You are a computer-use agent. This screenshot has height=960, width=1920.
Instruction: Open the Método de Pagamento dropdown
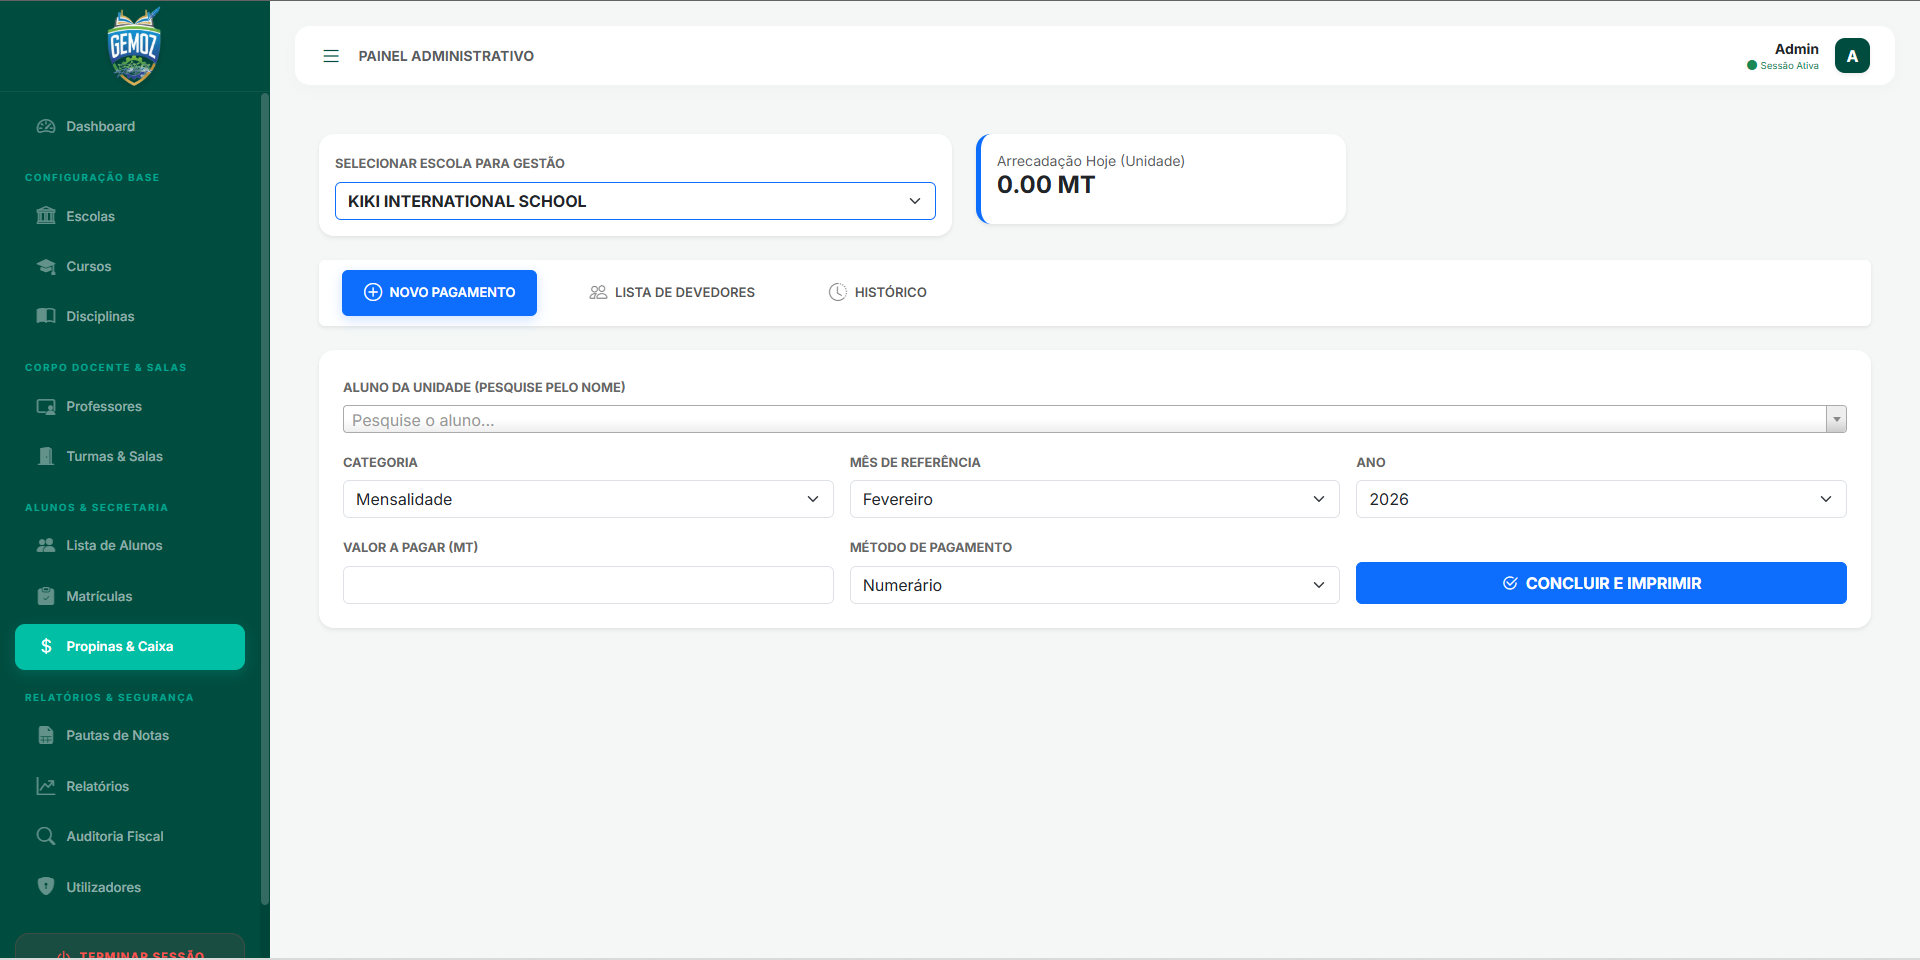pyautogui.click(x=1094, y=585)
